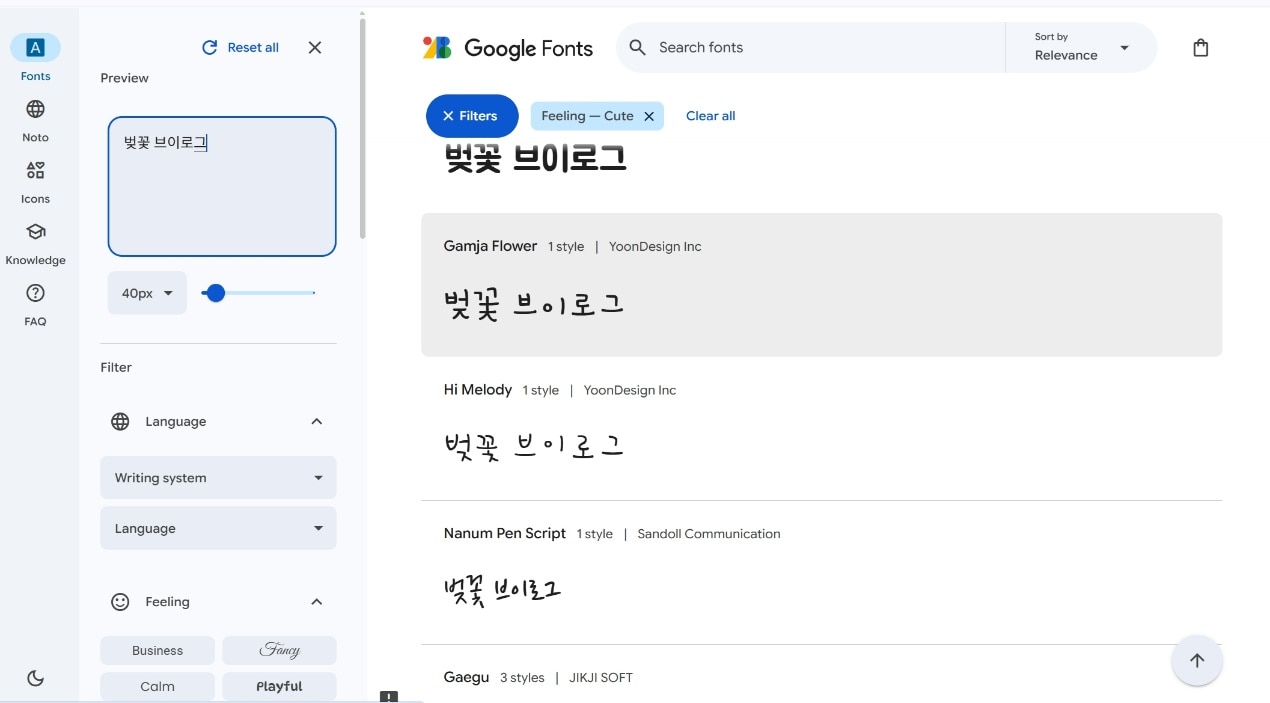Close the filters panel with X
The width and height of the screenshot is (1270, 703).
(x=315, y=47)
